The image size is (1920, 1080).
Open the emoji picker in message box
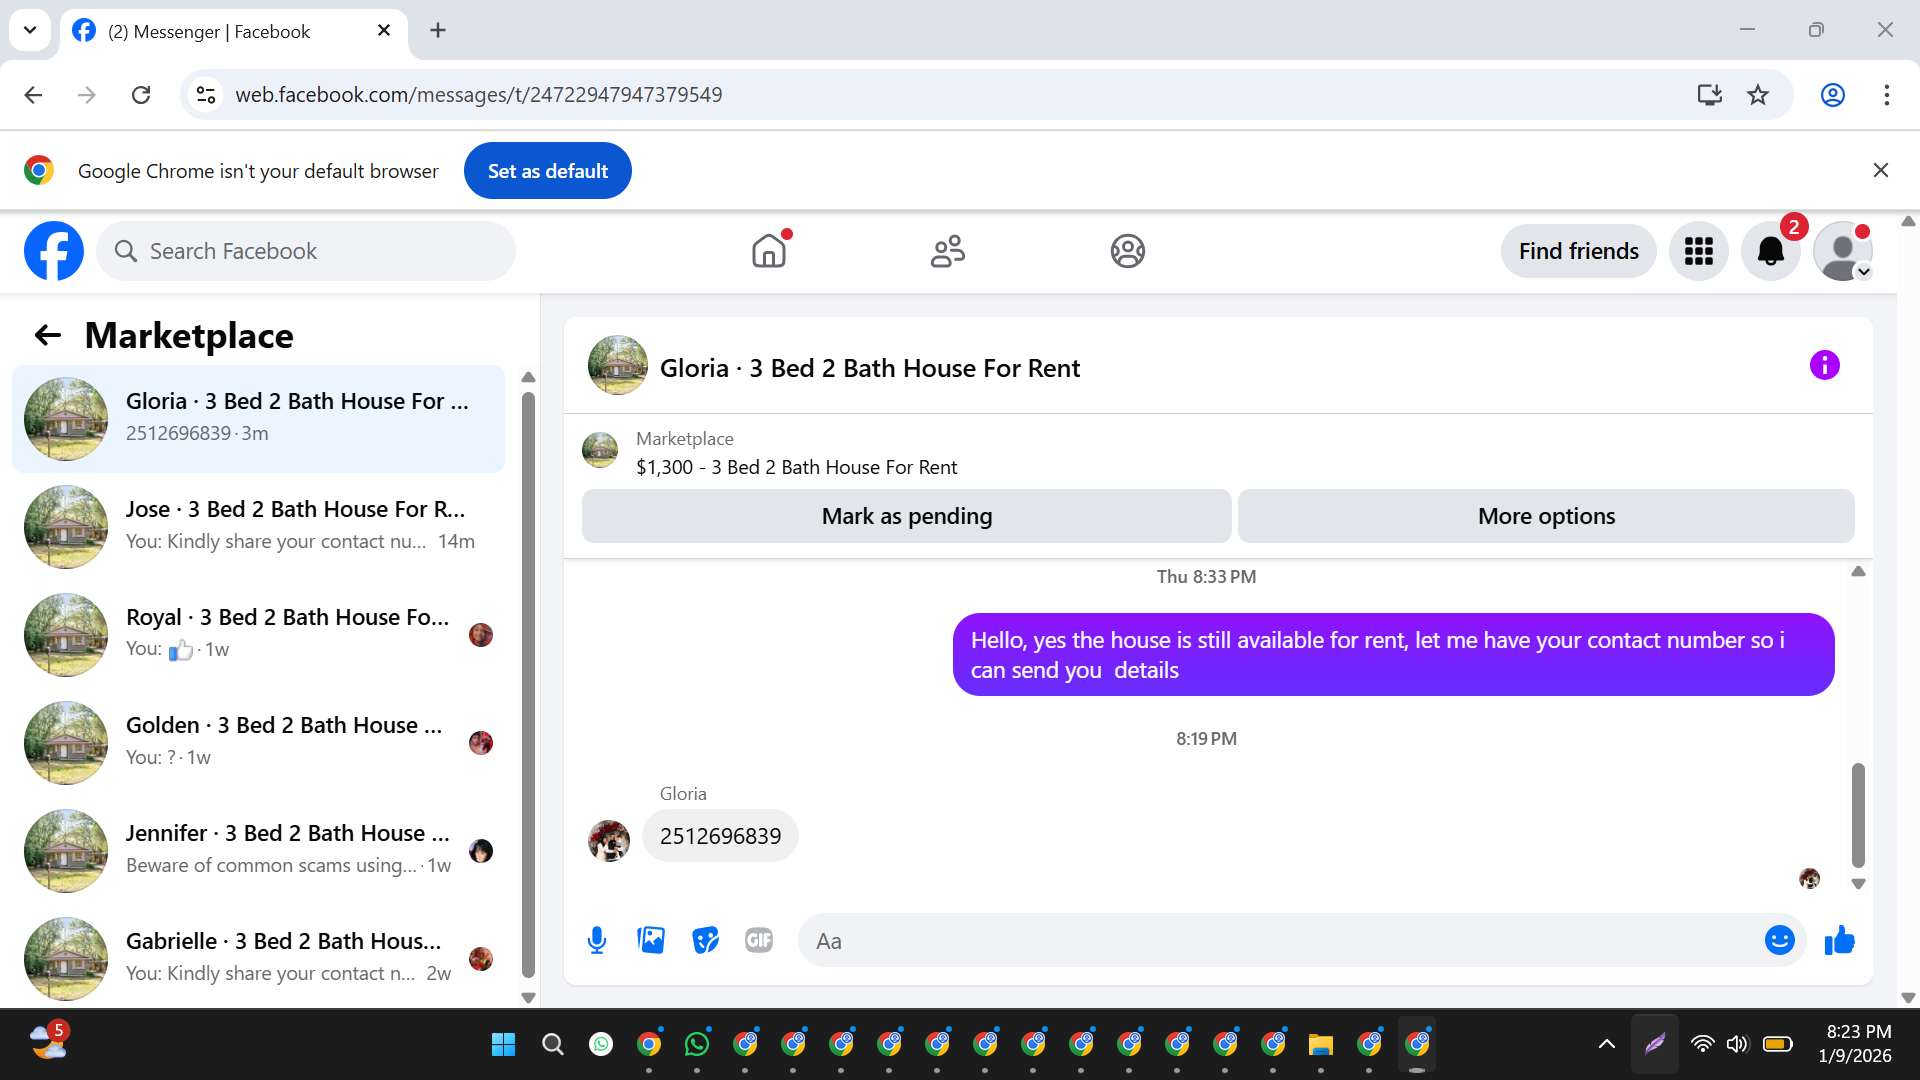tap(1779, 940)
